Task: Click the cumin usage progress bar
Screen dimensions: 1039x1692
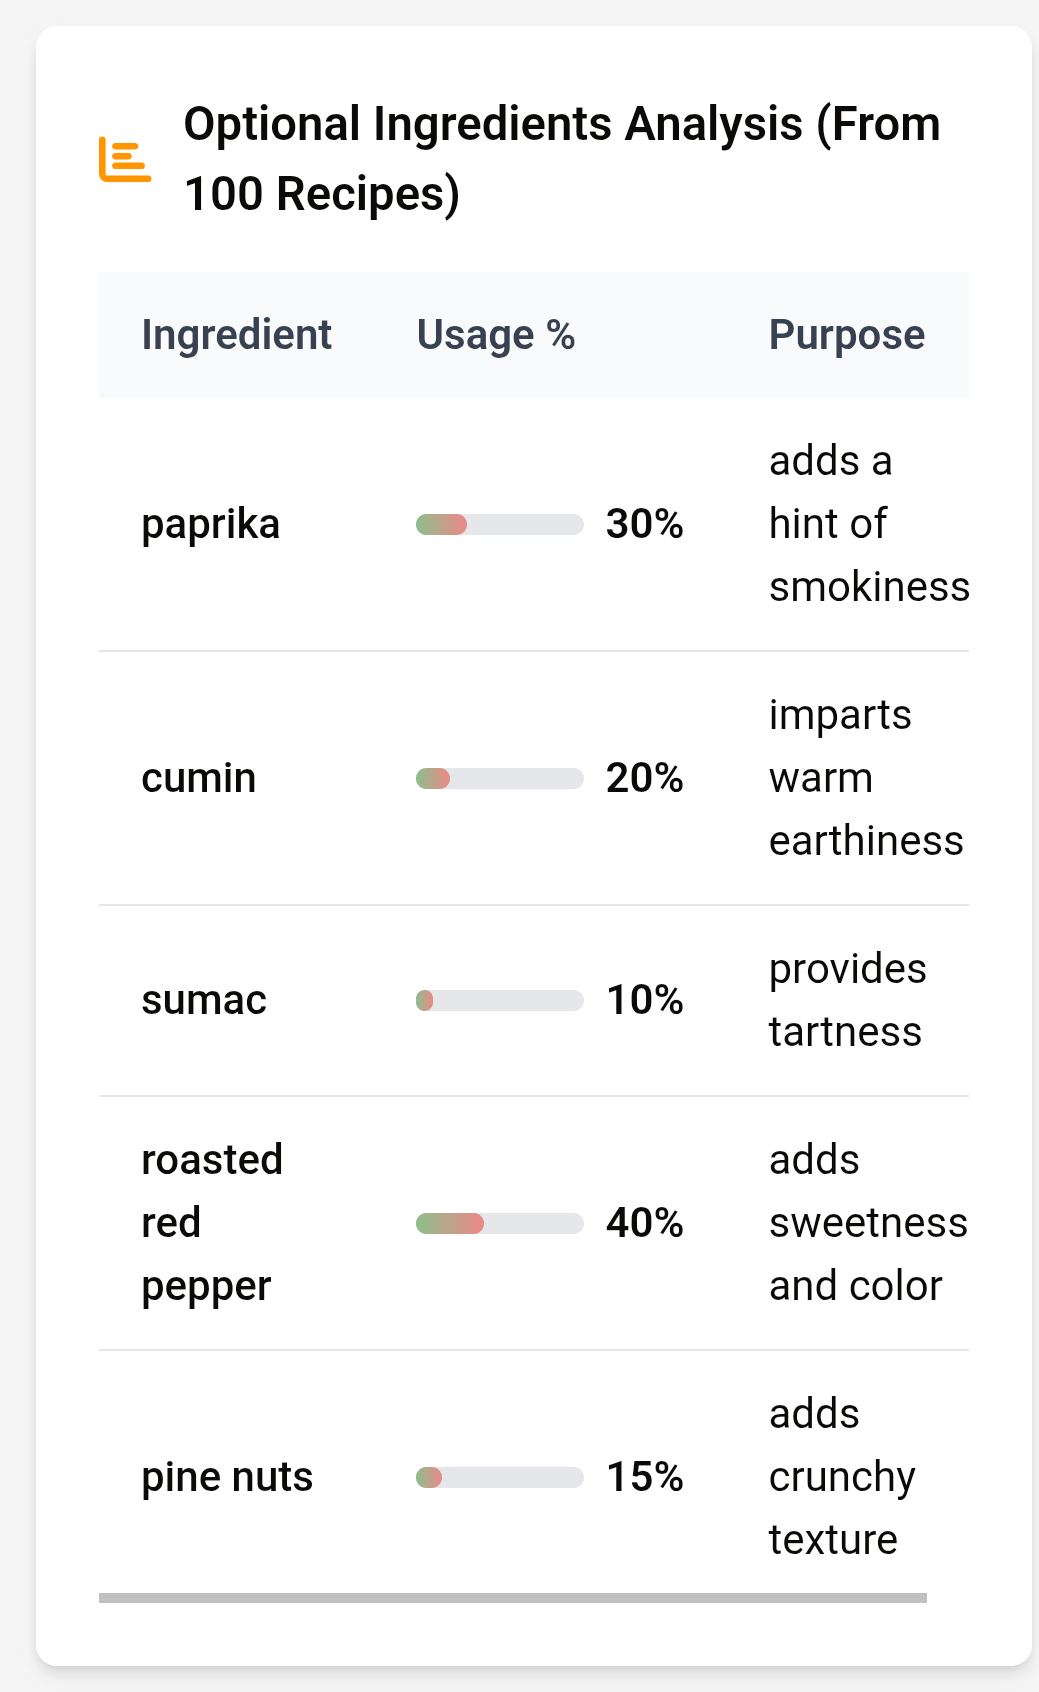Action: (499, 778)
